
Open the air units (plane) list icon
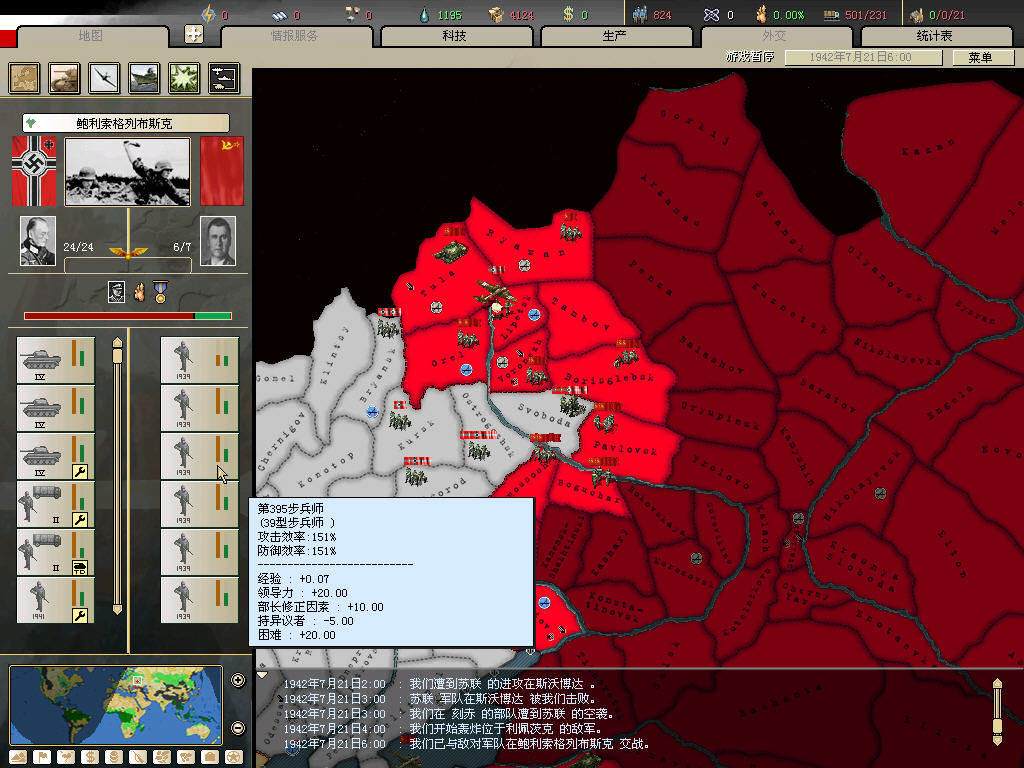point(104,78)
